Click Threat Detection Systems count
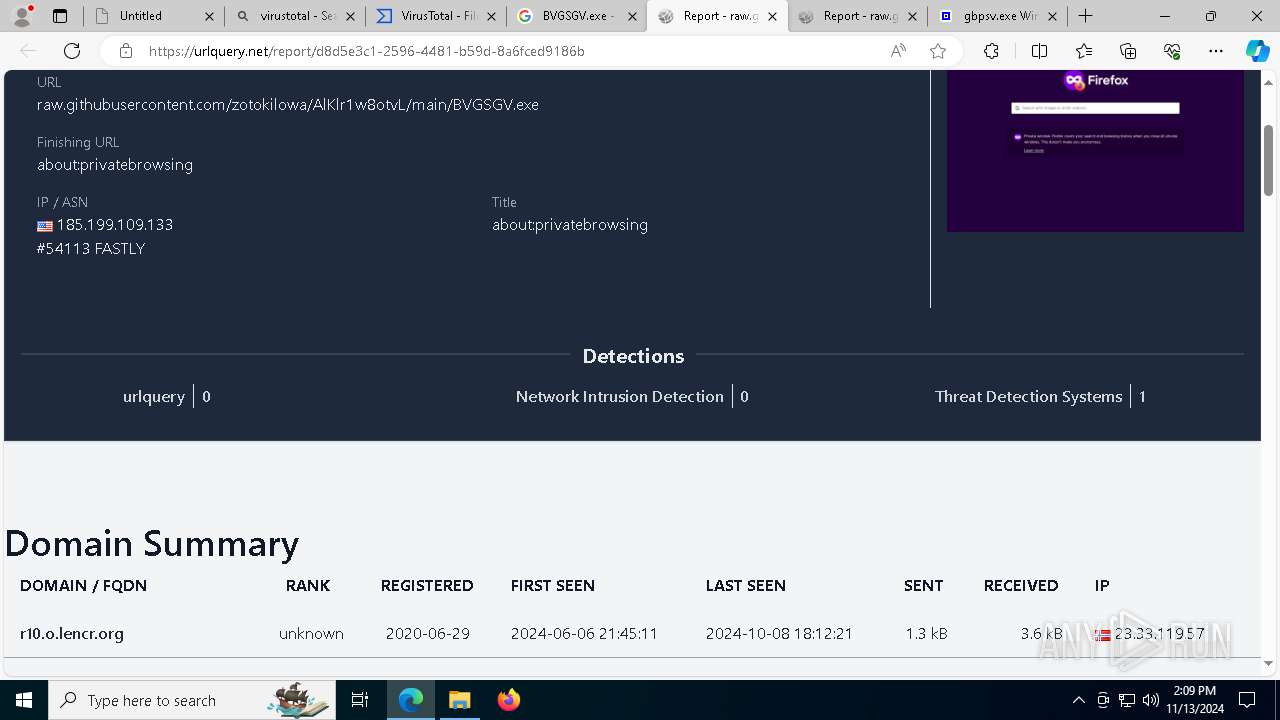The image size is (1280, 720). (x=1142, y=397)
